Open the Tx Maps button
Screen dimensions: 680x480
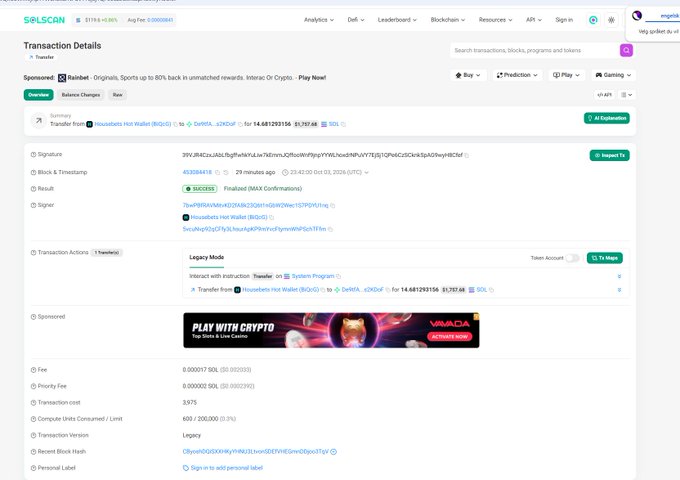(605, 258)
